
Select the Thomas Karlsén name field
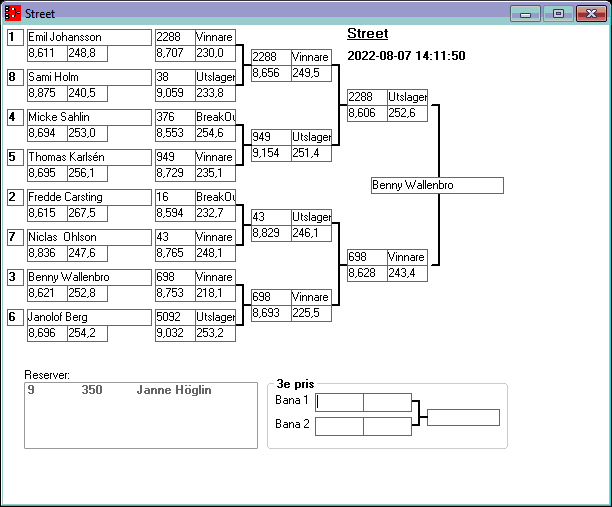tap(89, 157)
